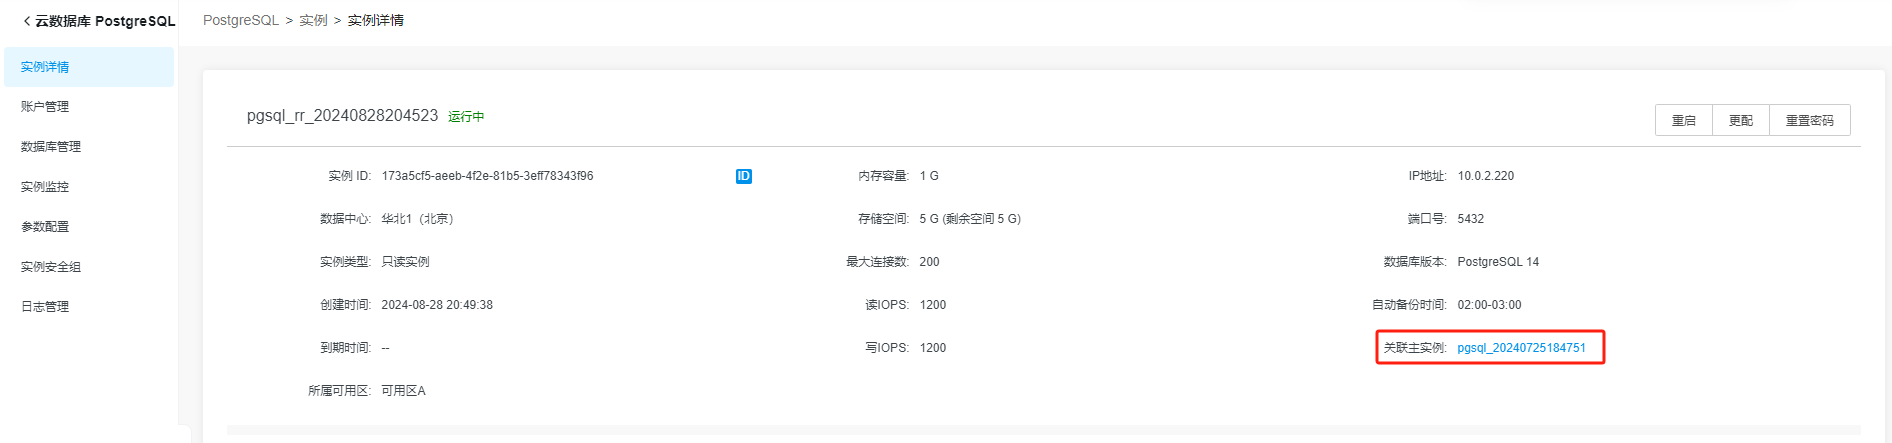Click 实例详情 in the breadcrumb trail
The width and height of the screenshot is (1892, 443).
pos(375,20)
